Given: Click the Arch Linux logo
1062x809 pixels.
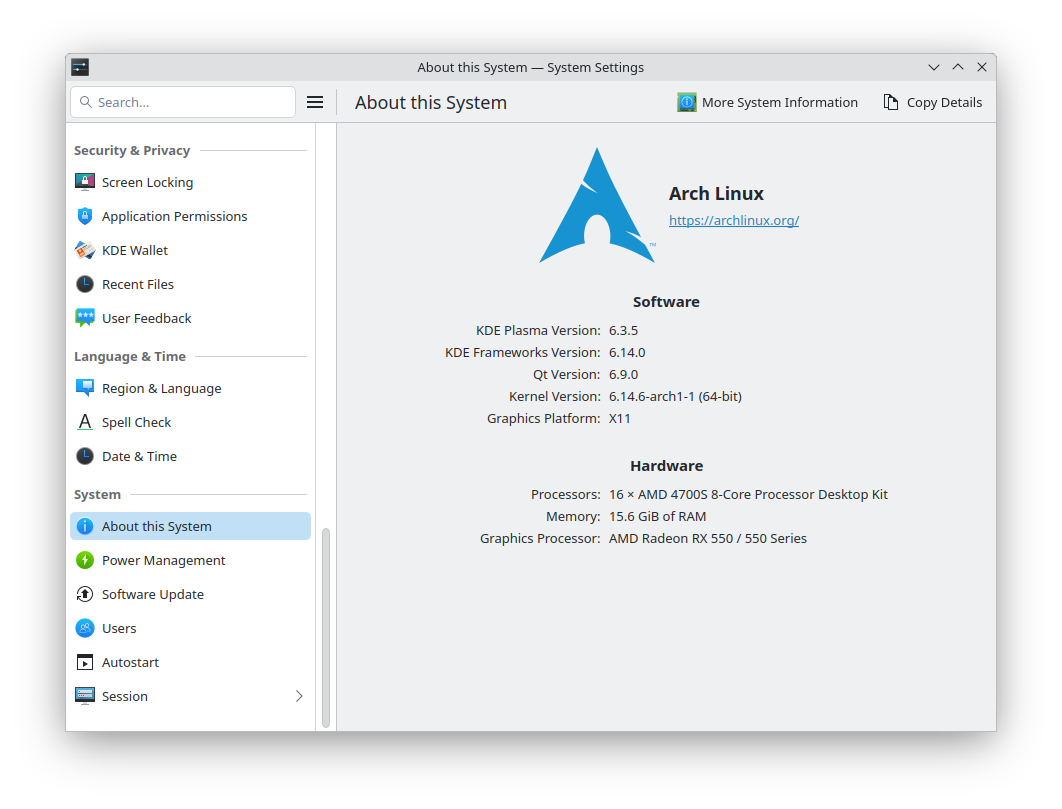Looking at the screenshot, I should pos(597,205).
